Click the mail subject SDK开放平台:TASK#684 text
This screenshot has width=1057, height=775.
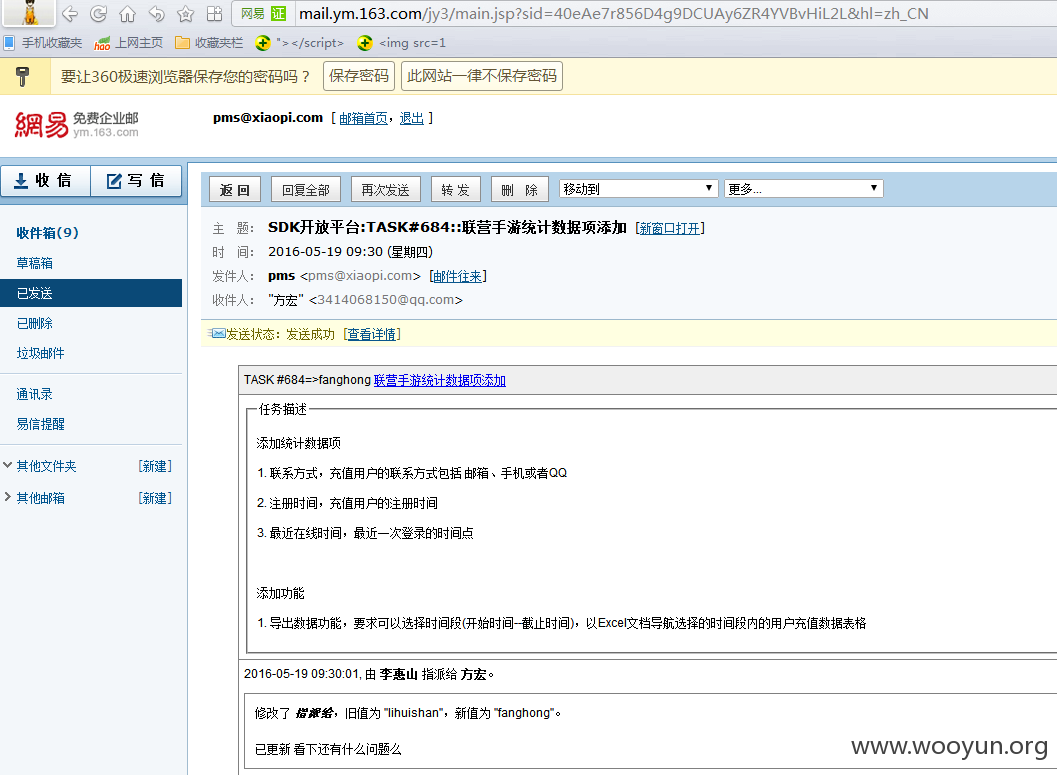447,228
